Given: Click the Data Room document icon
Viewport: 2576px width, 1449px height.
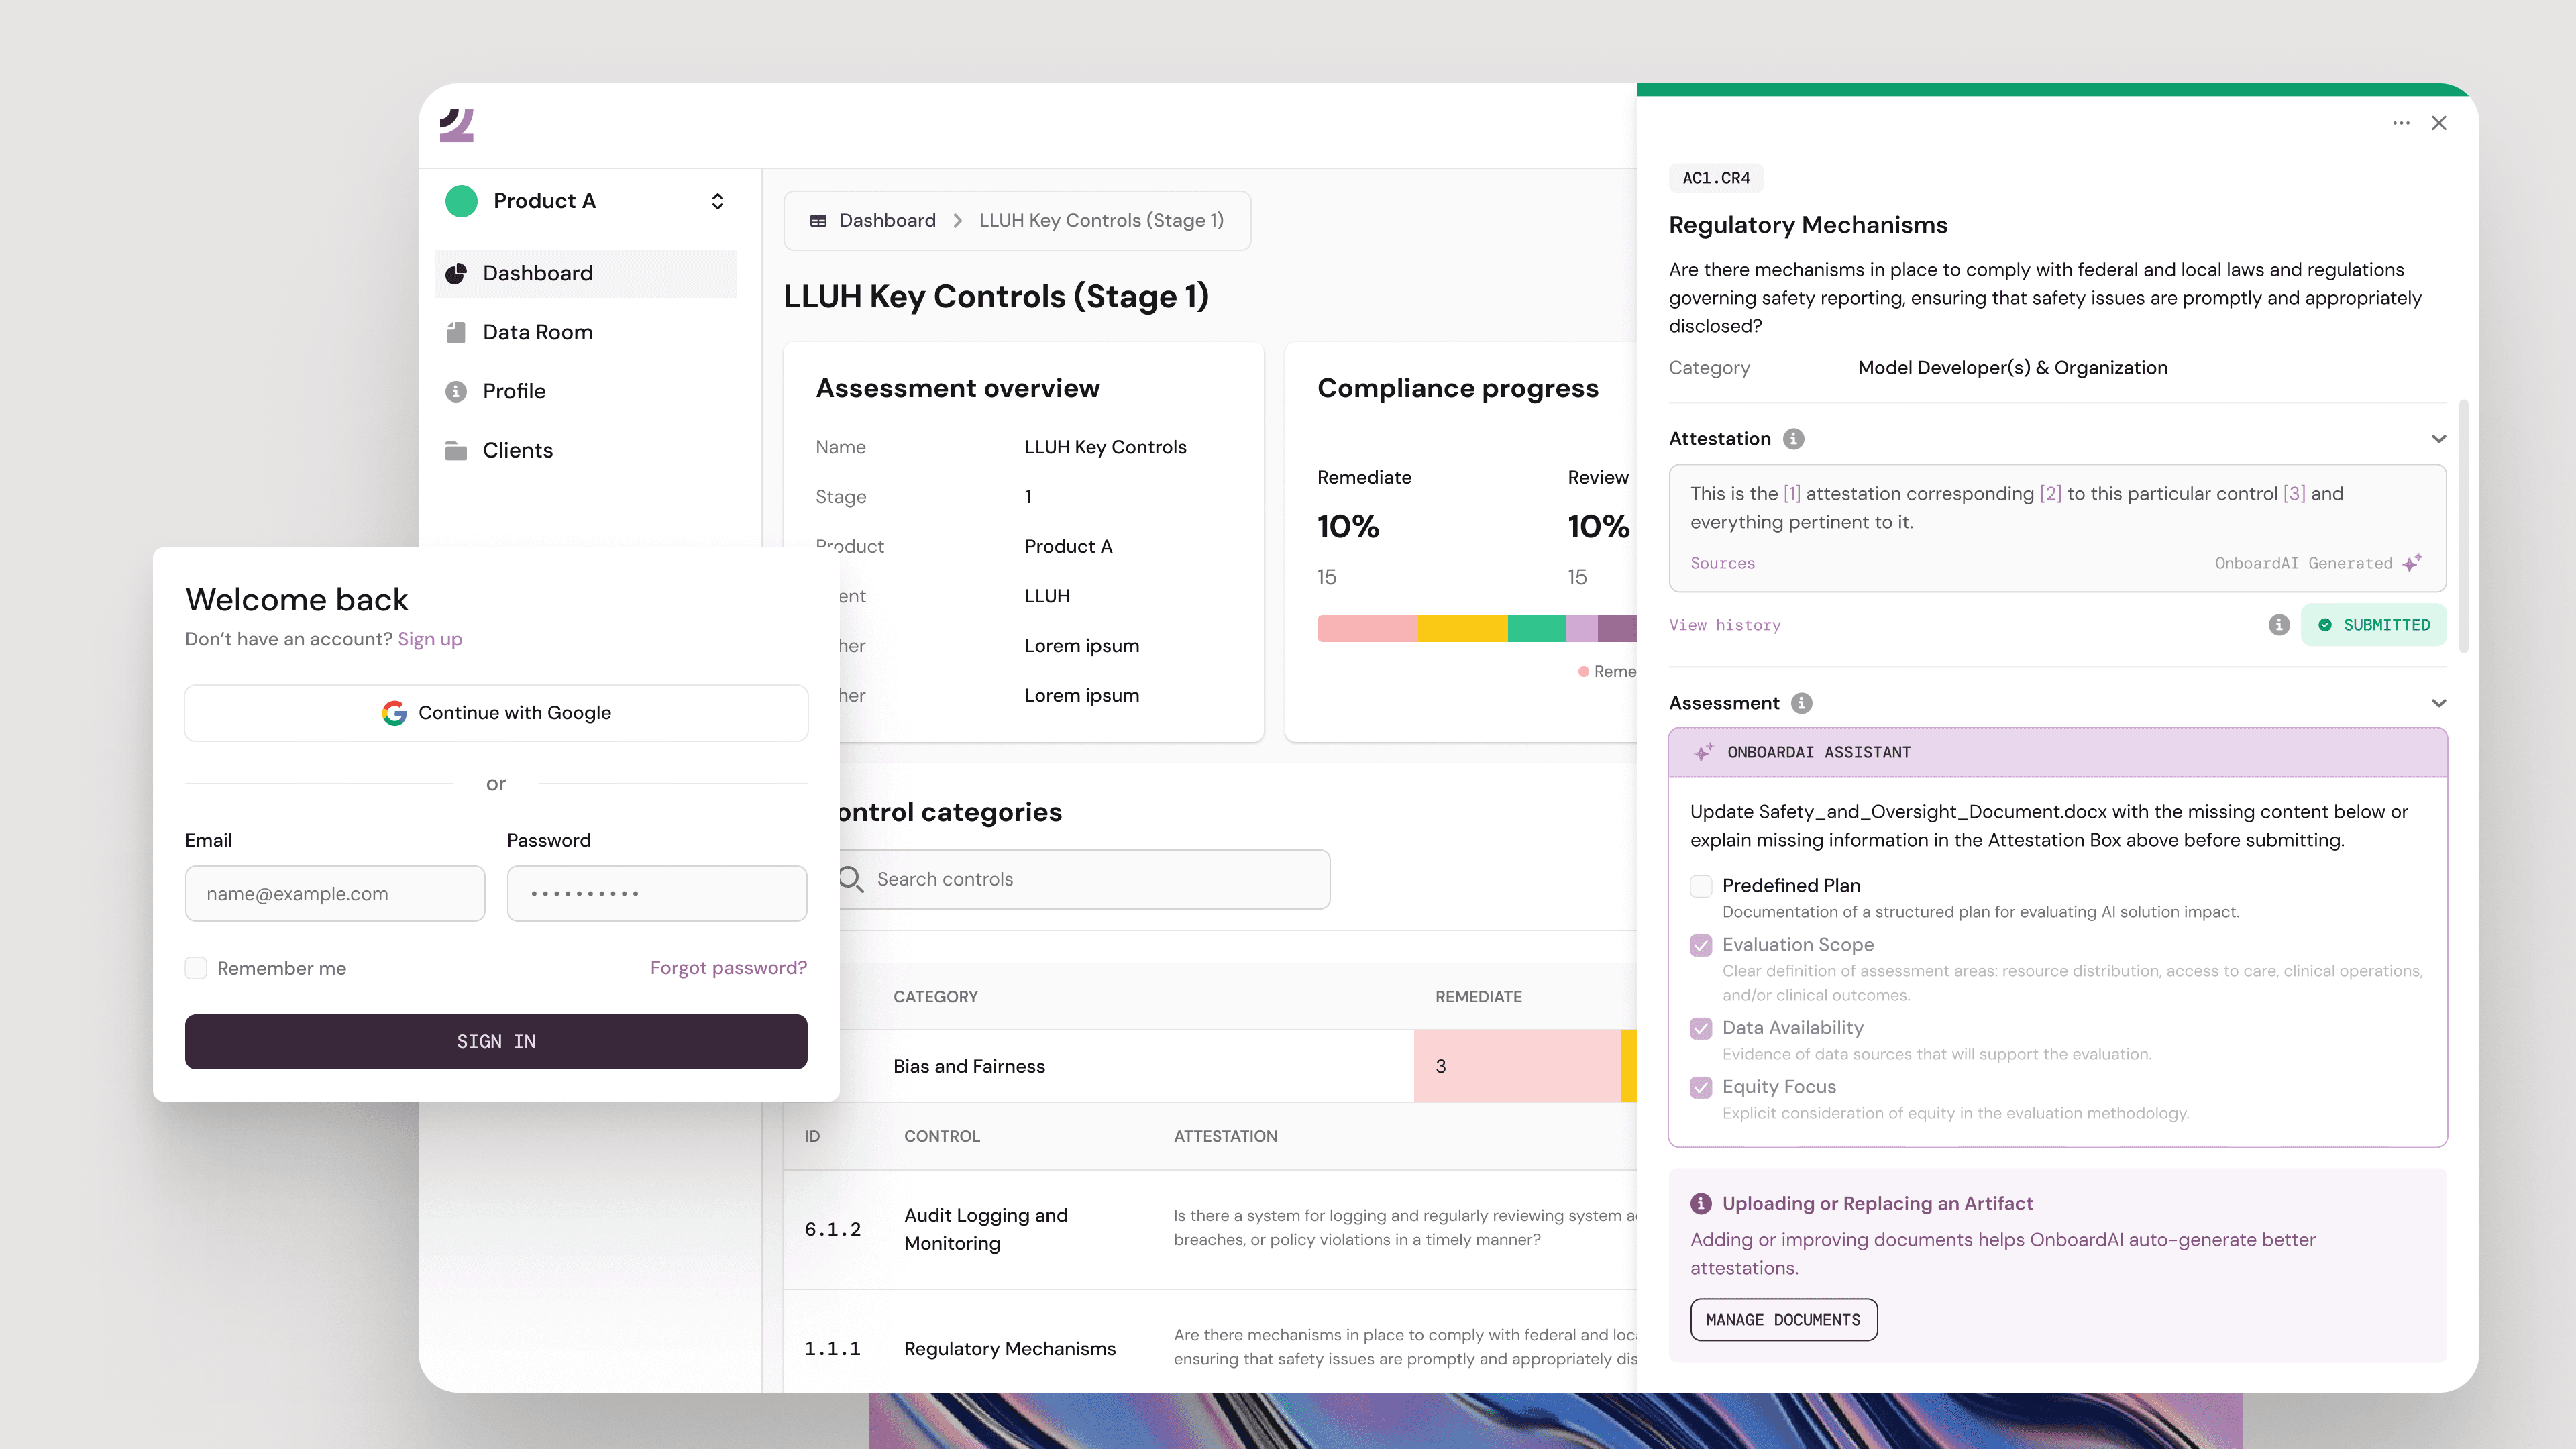Looking at the screenshot, I should (x=456, y=332).
